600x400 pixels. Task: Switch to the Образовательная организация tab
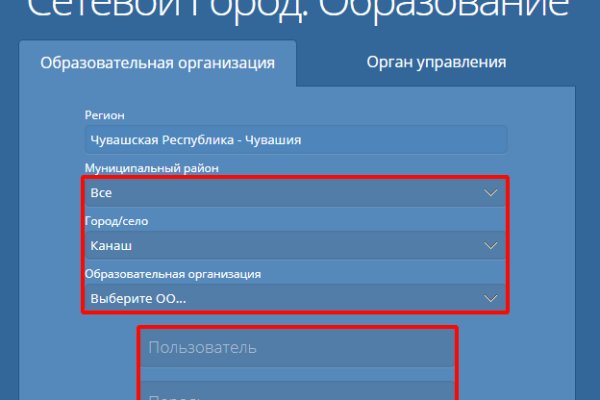[157, 62]
